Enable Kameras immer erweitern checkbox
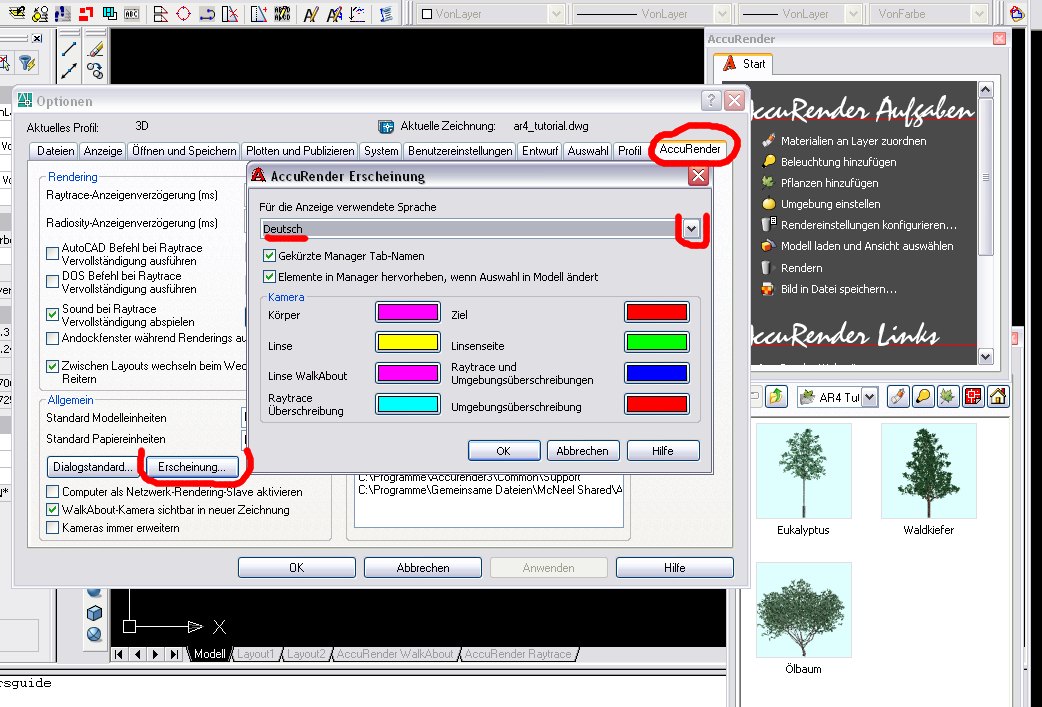 (x=52, y=528)
